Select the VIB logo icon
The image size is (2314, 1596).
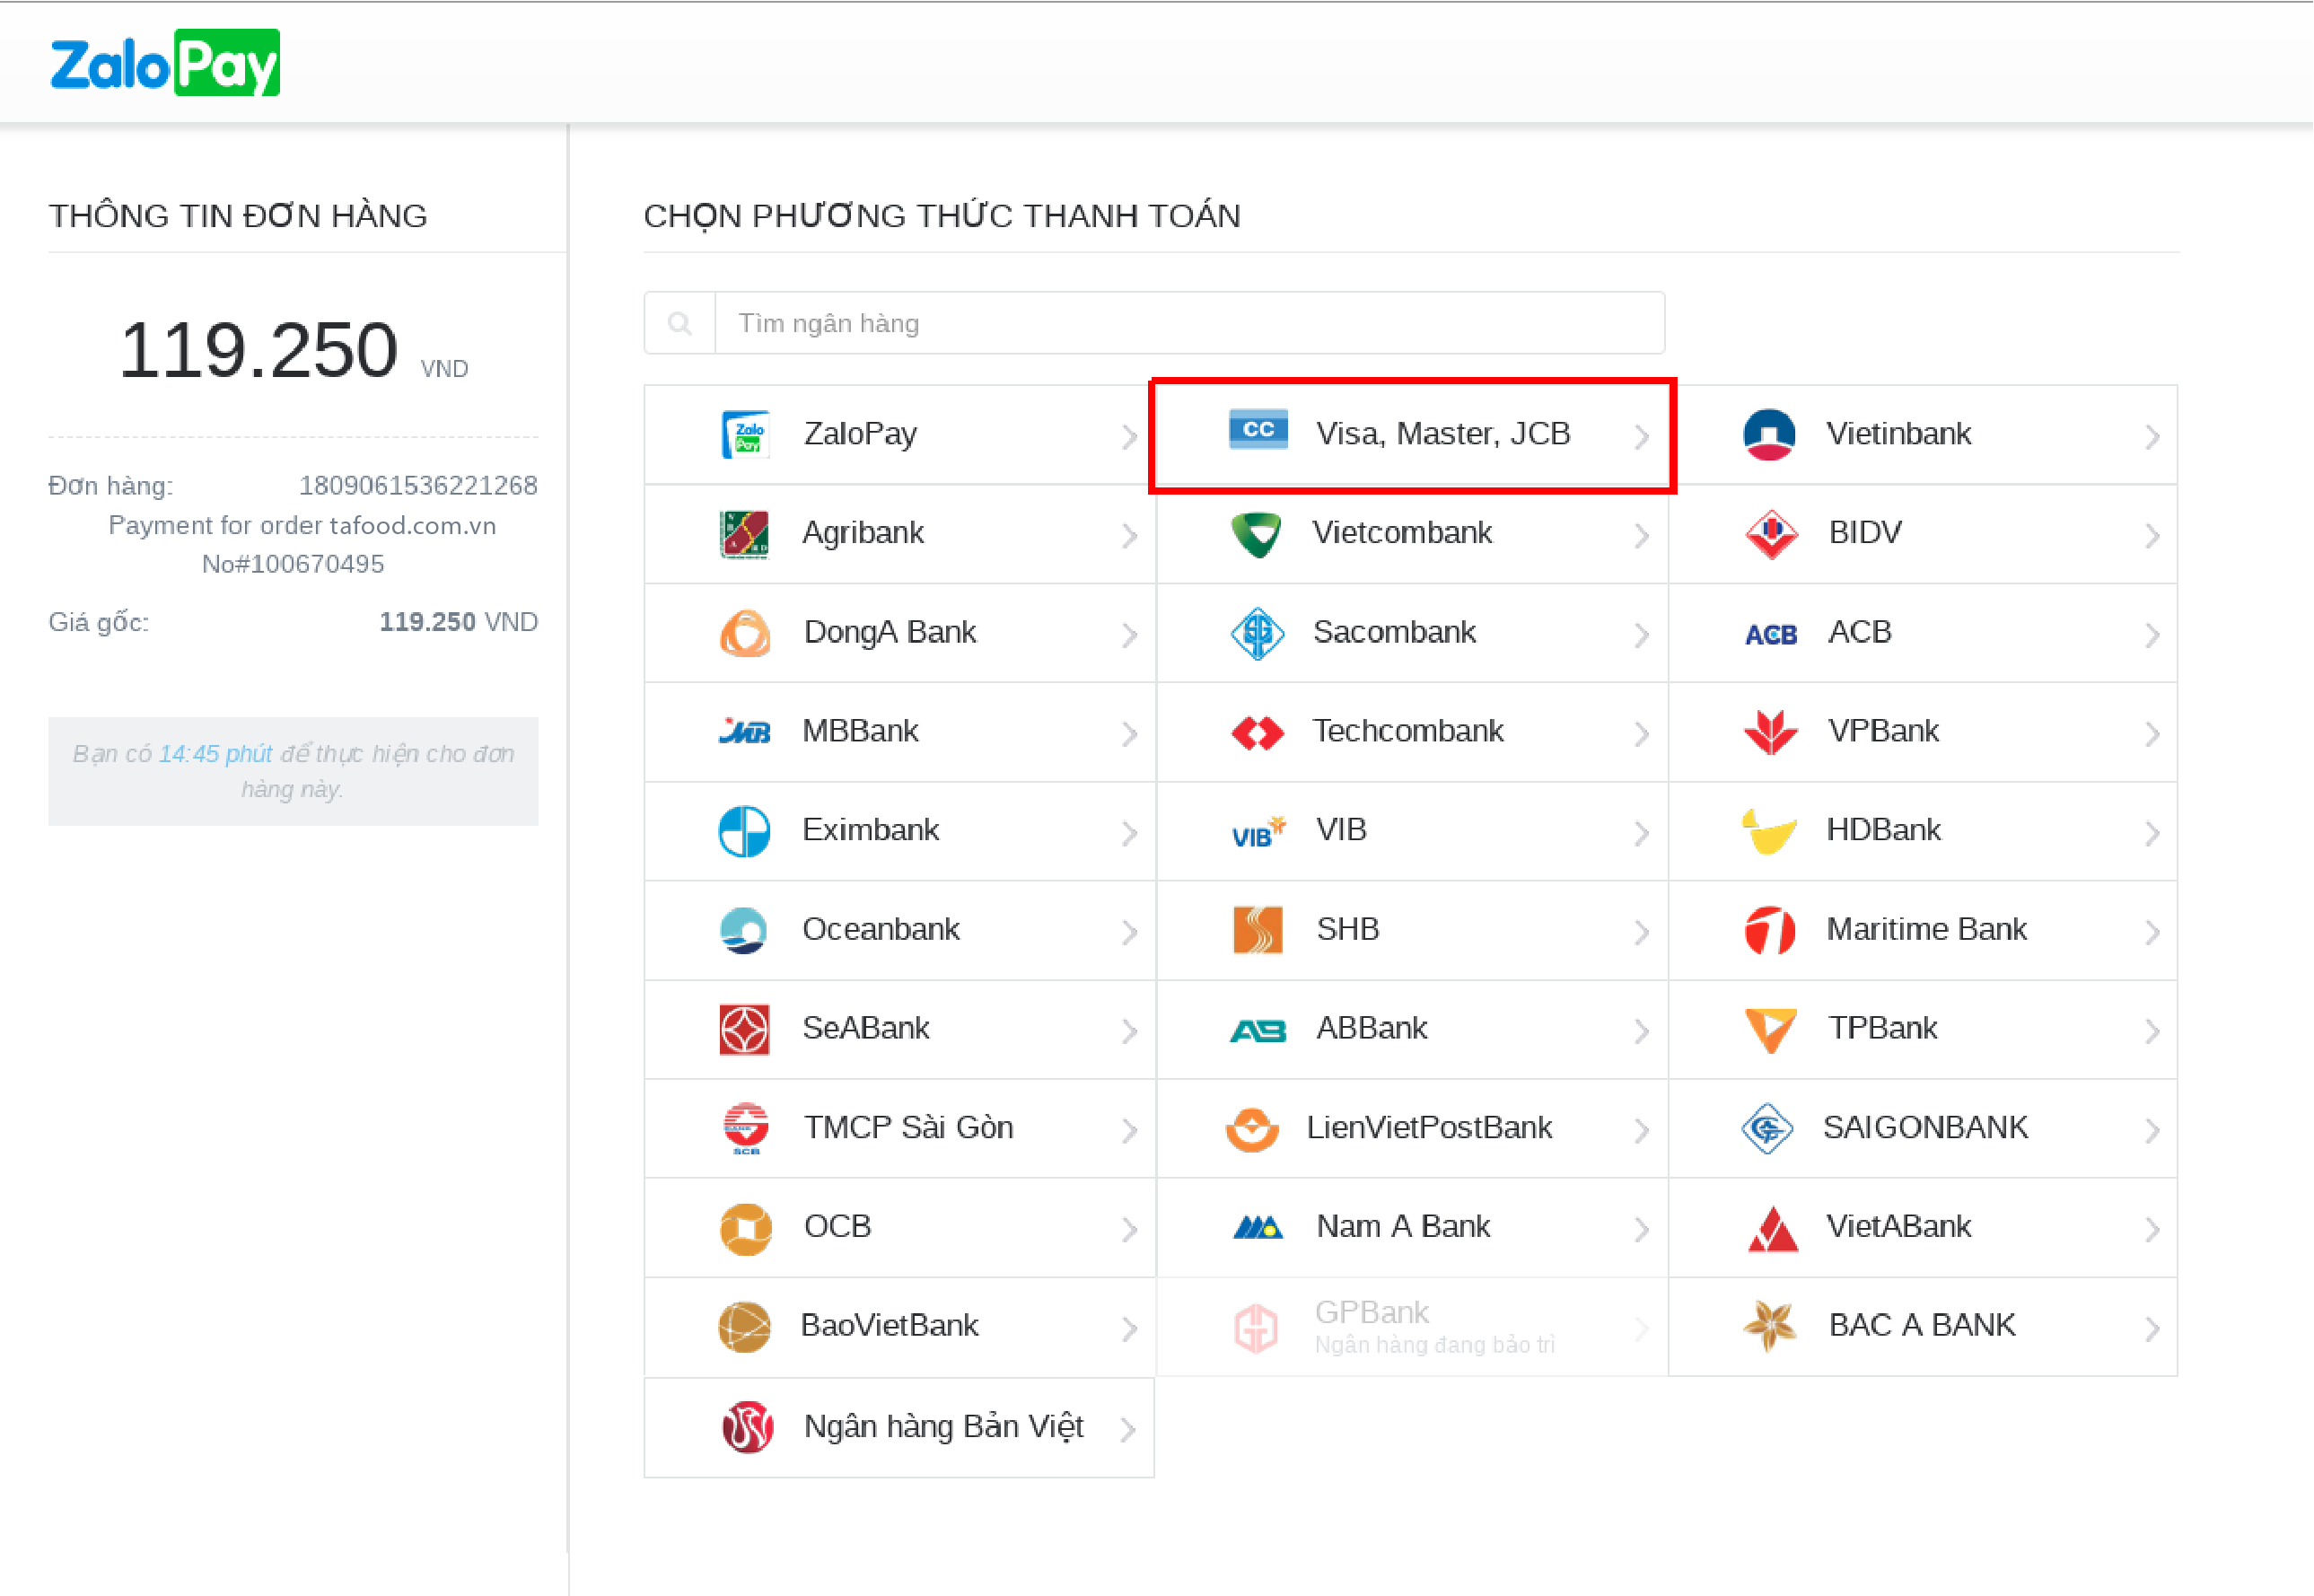[1258, 832]
